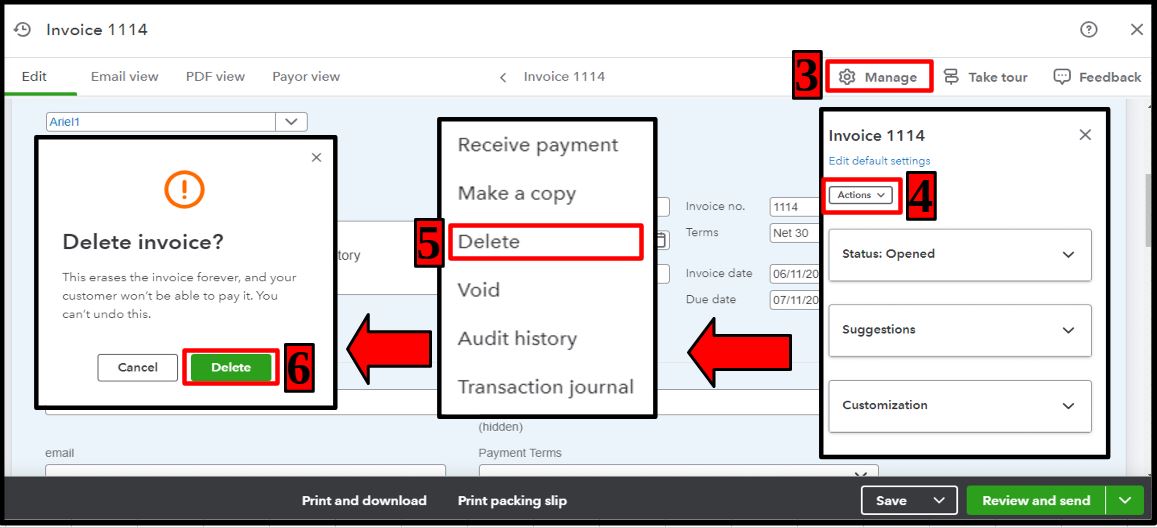Expand the Status: Opened section
The image size is (1157, 528).
[960, 254]
